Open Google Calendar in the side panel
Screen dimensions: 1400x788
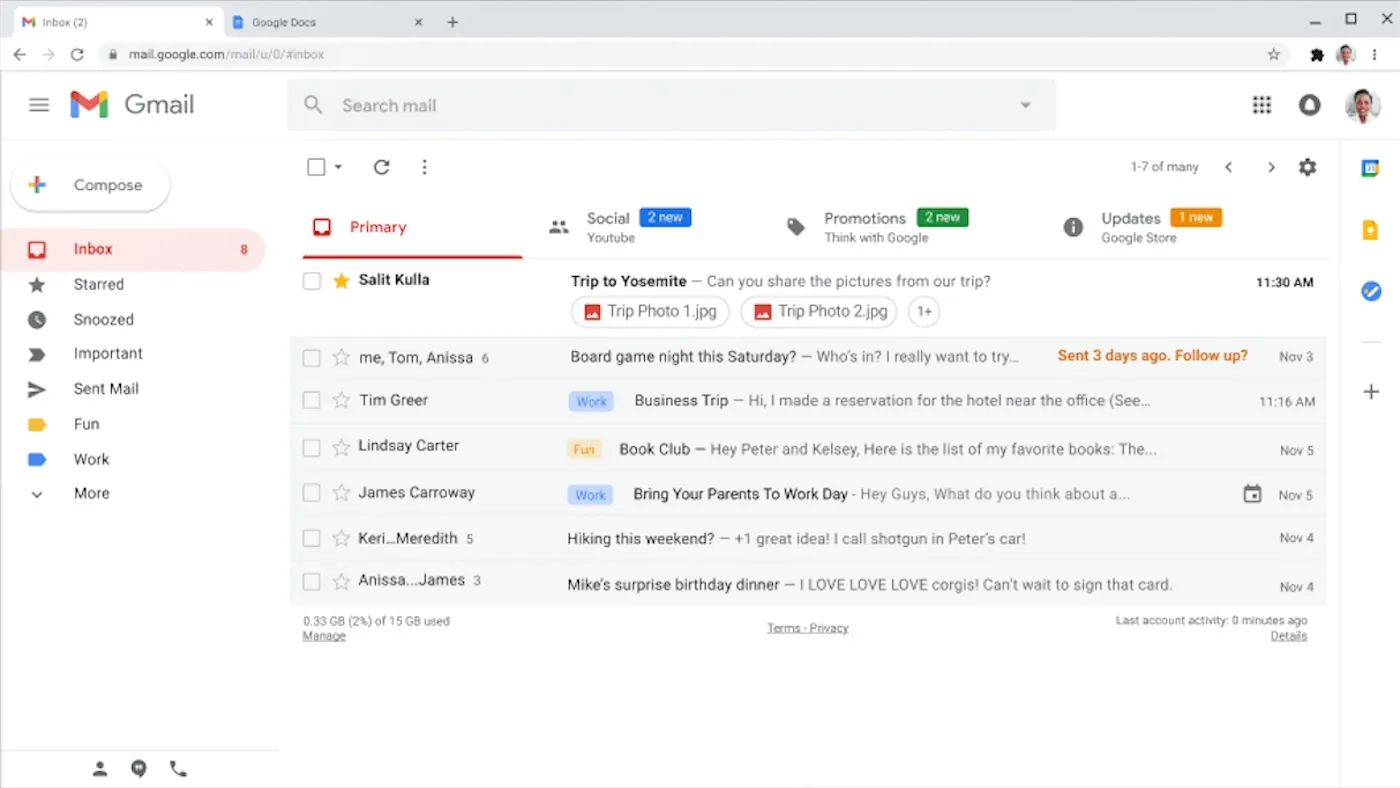(1371, 167)
